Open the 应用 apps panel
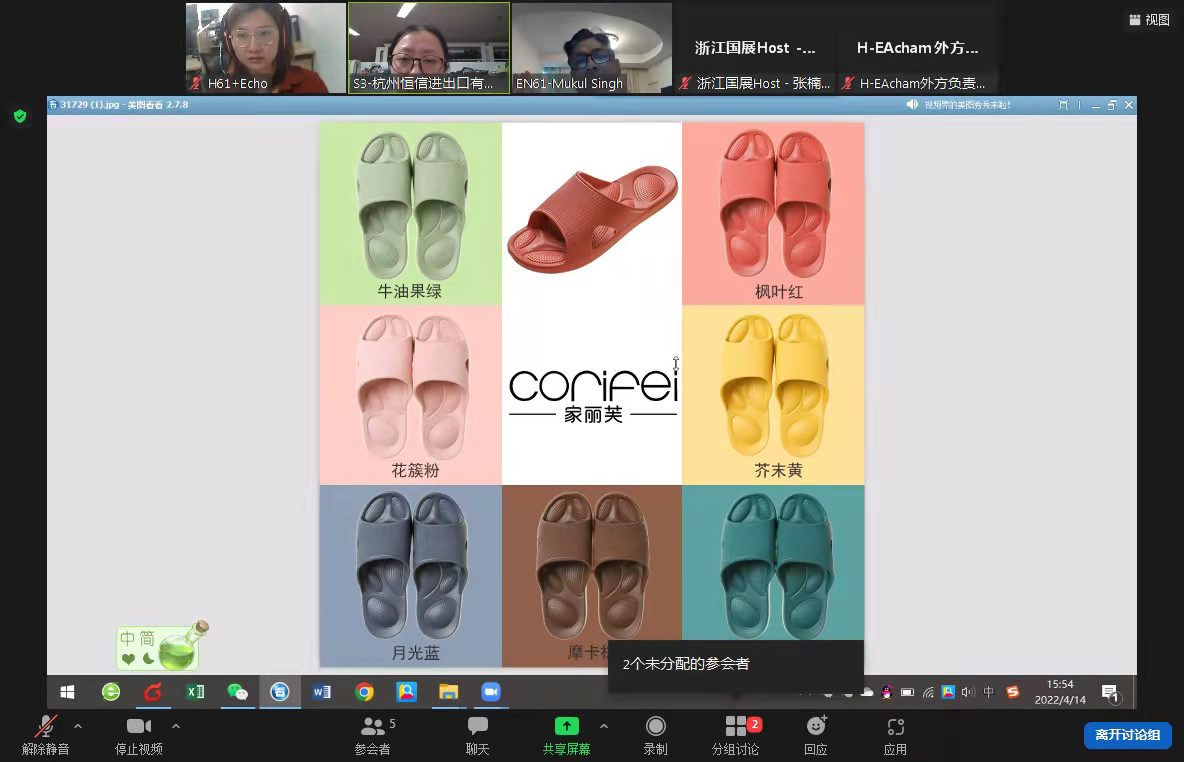The height and width of the screenshot is (762, 1184). pos(895,735)
